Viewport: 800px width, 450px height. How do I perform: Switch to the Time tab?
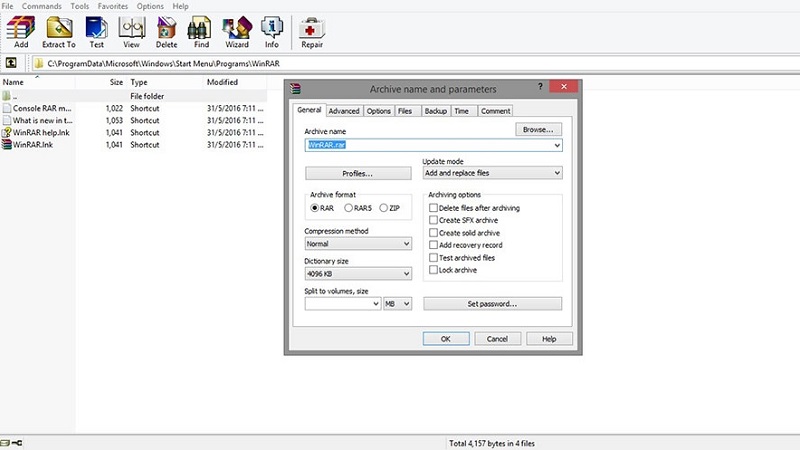click(x=462, y=111)
